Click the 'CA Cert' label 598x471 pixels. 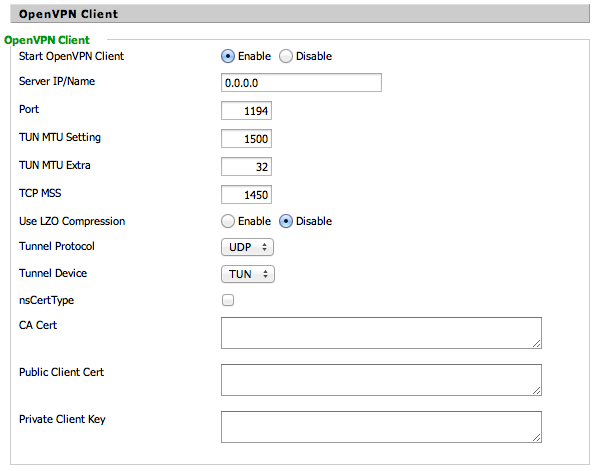coord(38,325)
